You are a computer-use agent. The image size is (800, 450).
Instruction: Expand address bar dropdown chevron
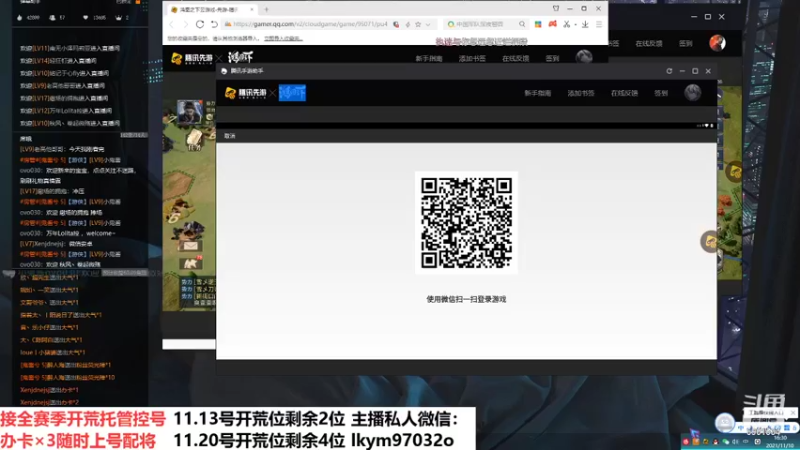click(428, 24)
